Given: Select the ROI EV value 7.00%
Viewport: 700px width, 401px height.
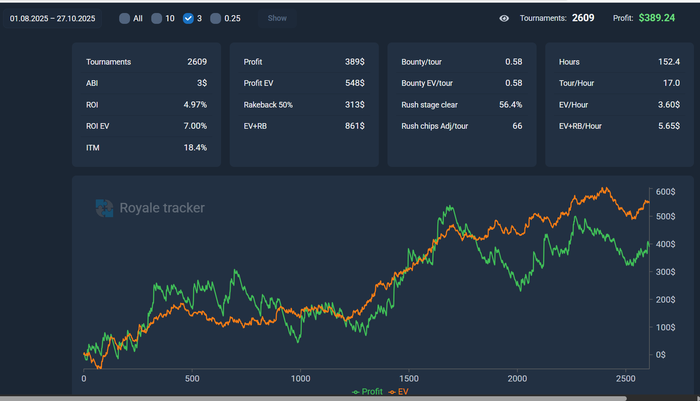Looking at the screenshot, I should click(x=195, y=126).
